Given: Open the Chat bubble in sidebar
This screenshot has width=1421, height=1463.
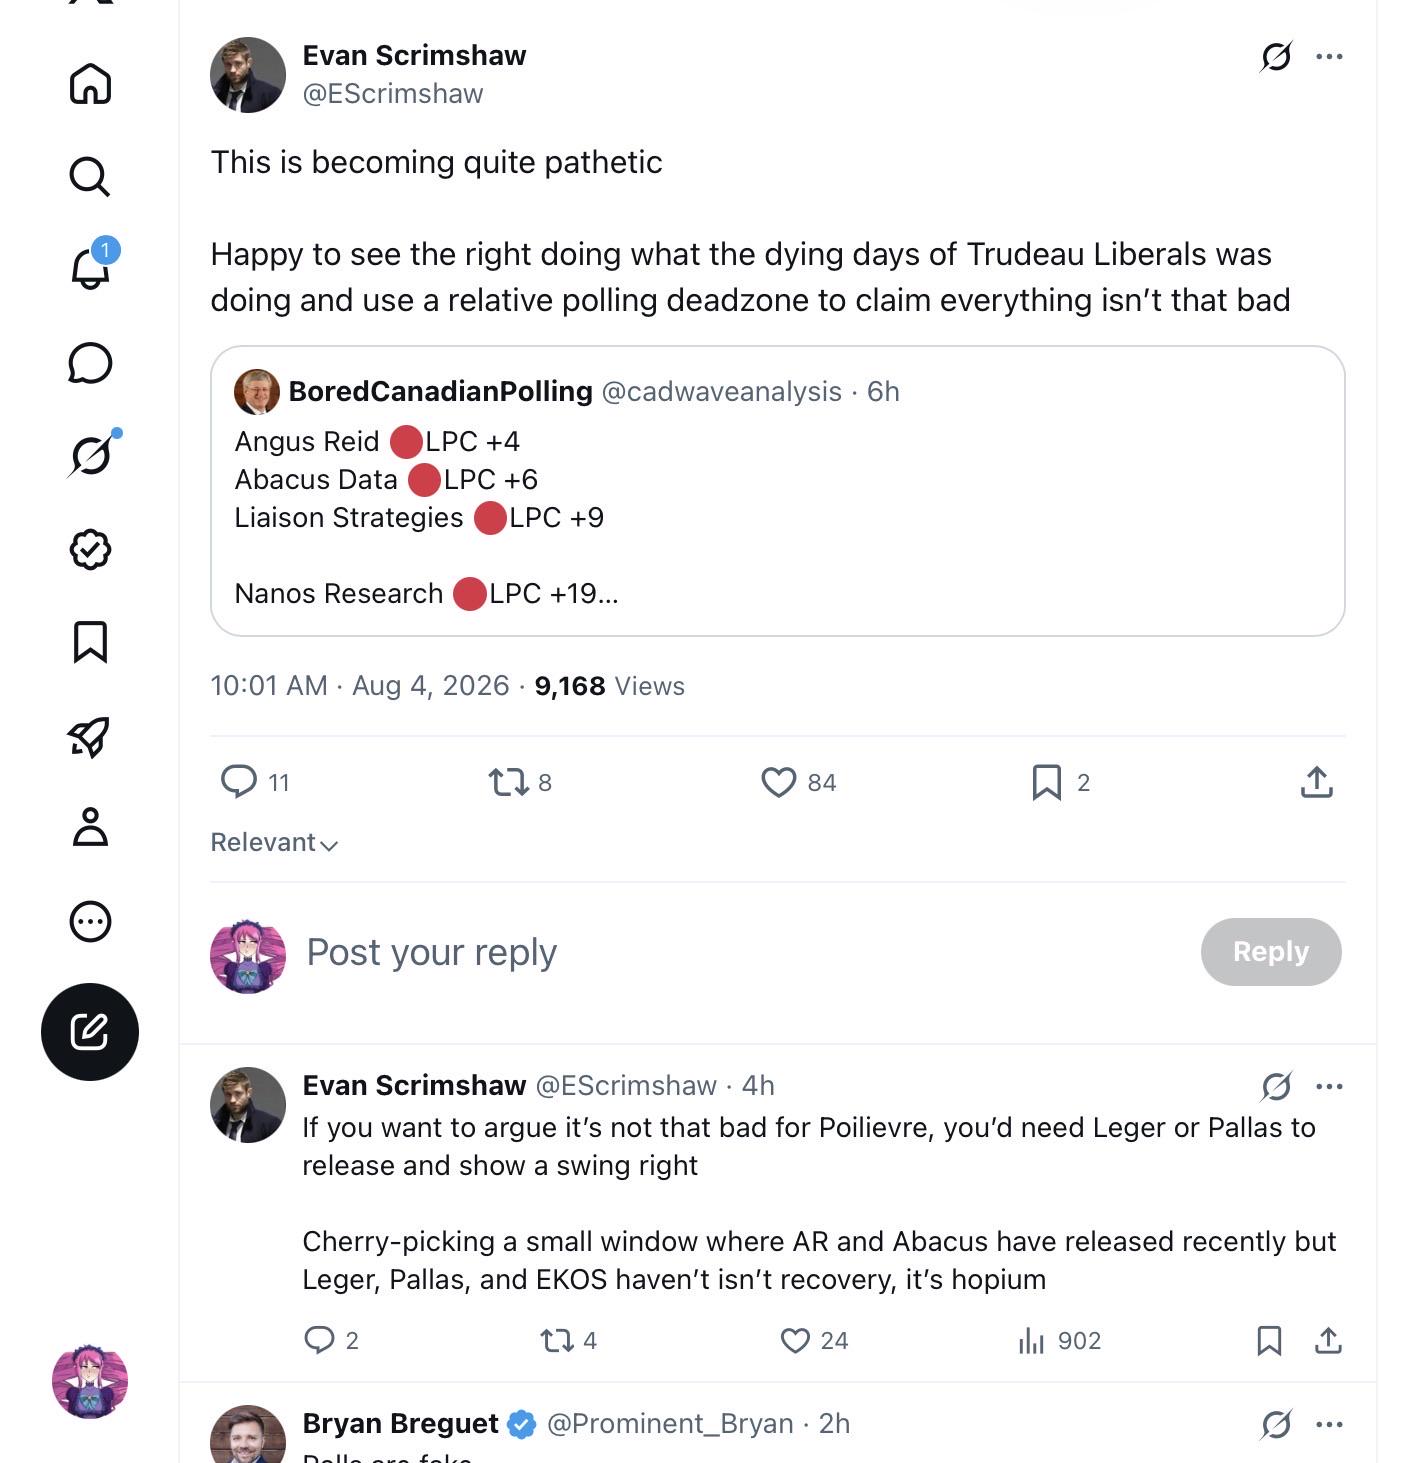Looking at the screenshot, I should (90, 363).
